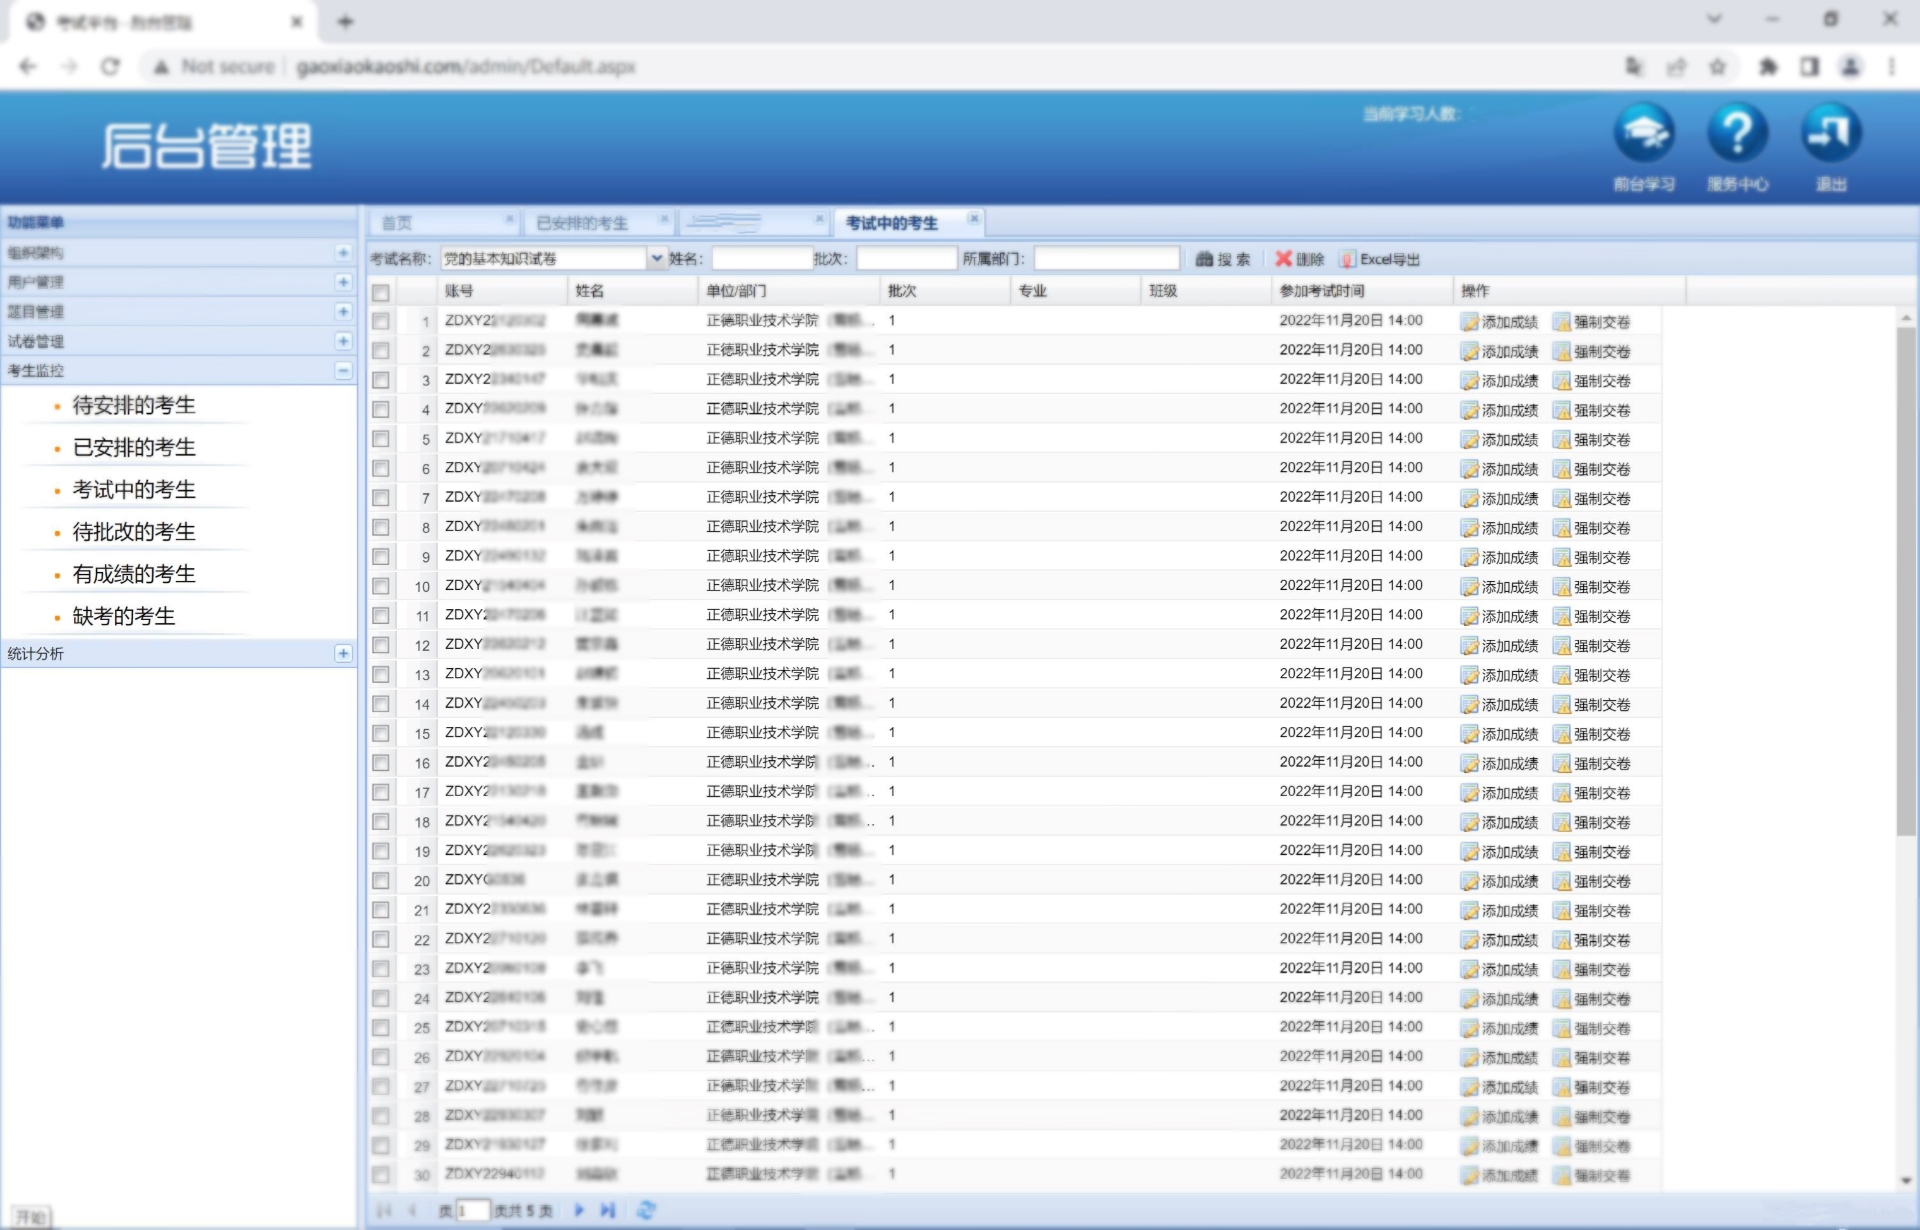Click the 前台学习 graduation cap icon

click(x=1643, y=133)
